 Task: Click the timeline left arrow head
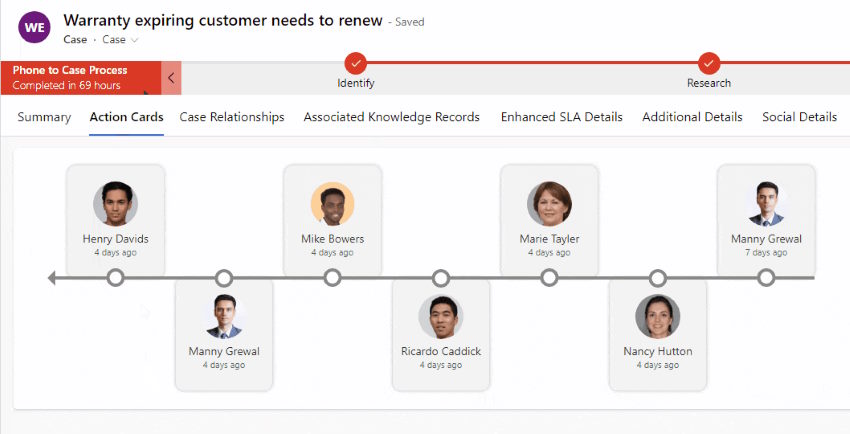(x=52, y=278)
